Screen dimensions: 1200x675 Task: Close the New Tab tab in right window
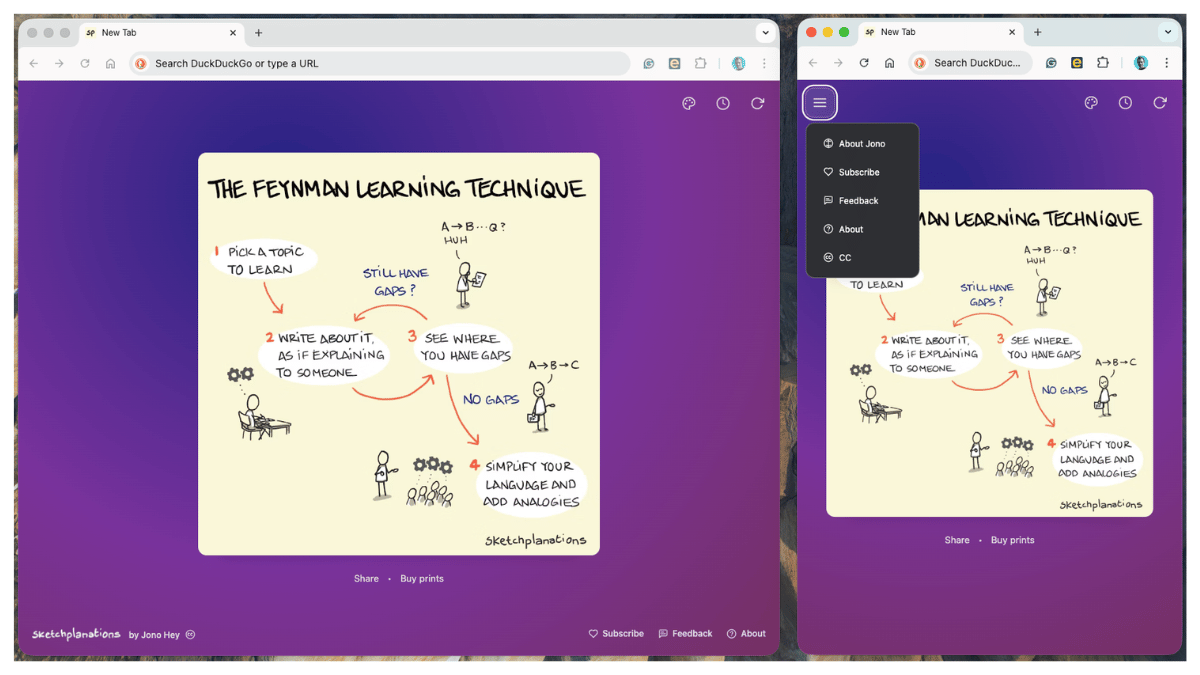(1012, 32)
